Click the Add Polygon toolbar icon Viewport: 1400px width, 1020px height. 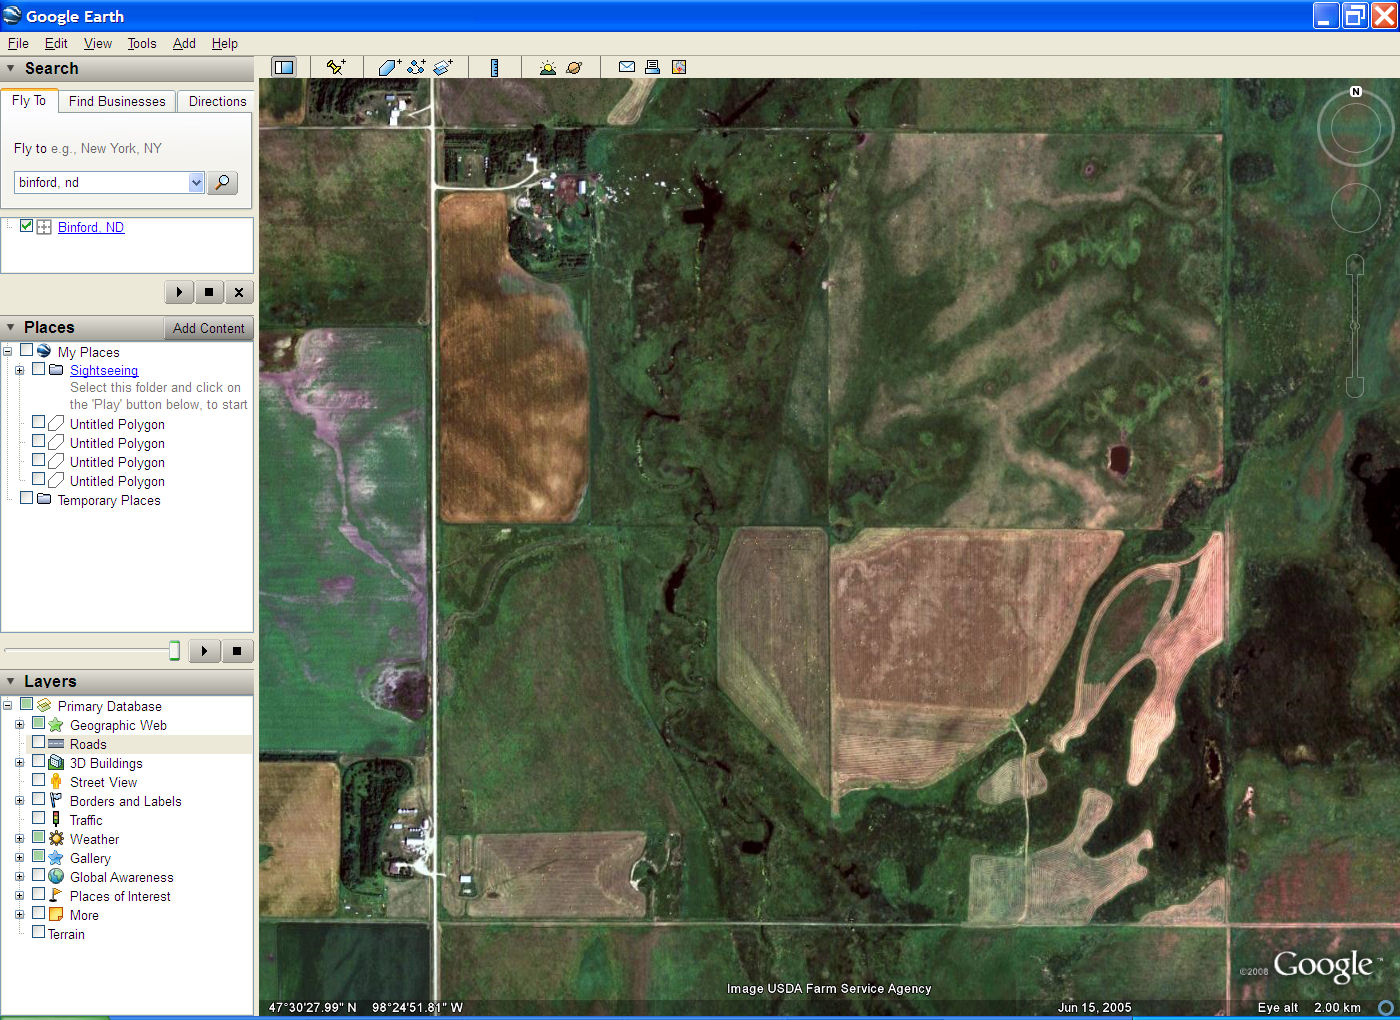coord(389,67)
